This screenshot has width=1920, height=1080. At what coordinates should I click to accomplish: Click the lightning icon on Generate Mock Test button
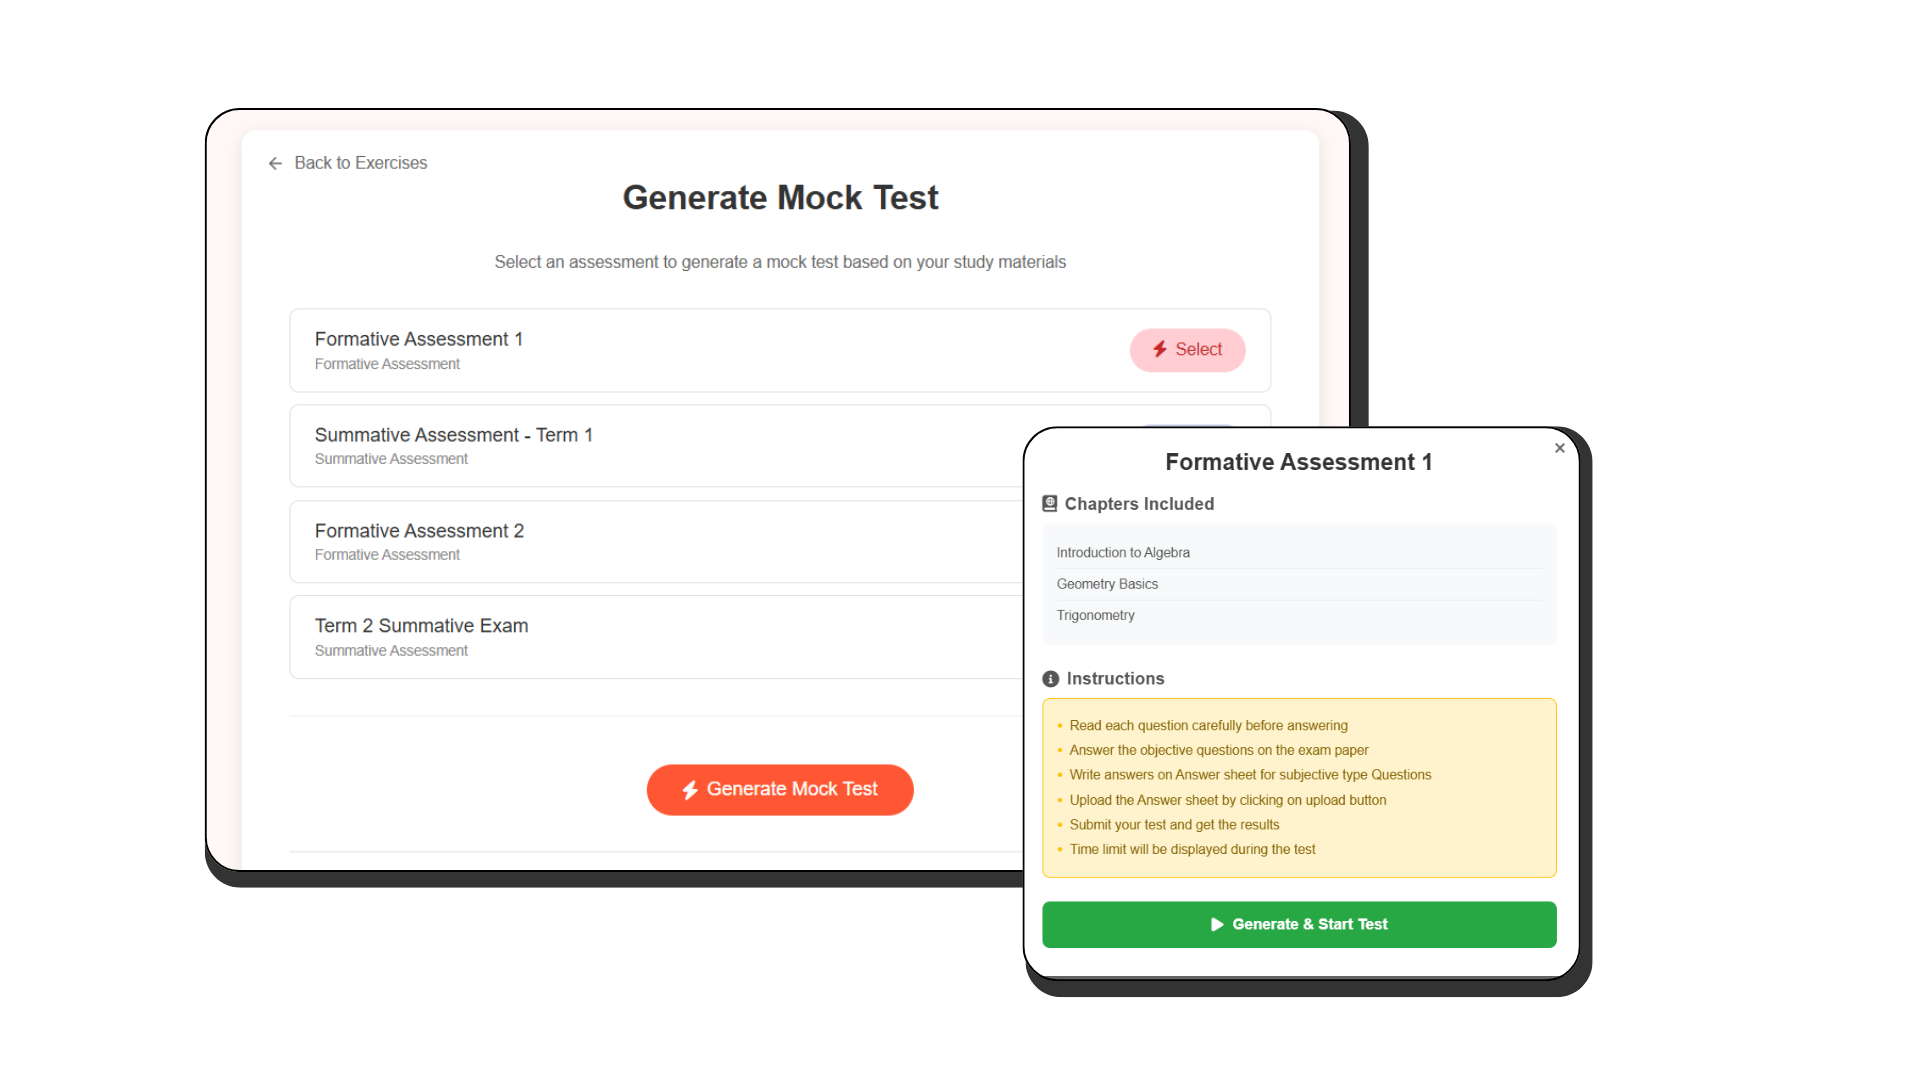point(690,789)
